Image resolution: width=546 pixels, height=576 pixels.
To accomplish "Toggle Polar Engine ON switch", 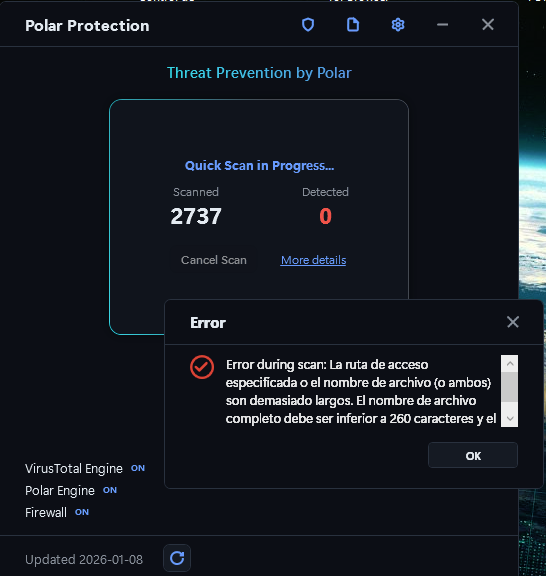I will (x=110, y=490).
